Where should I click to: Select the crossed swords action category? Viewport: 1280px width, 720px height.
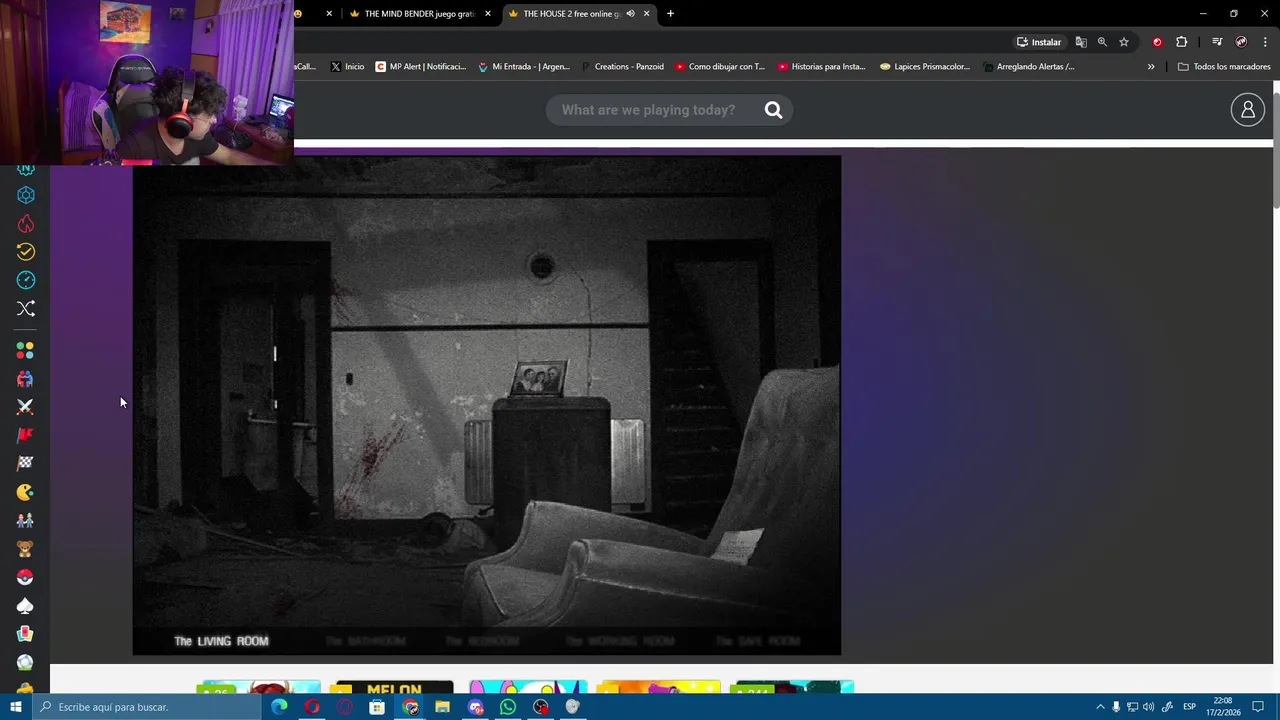[x=26, y=407]
